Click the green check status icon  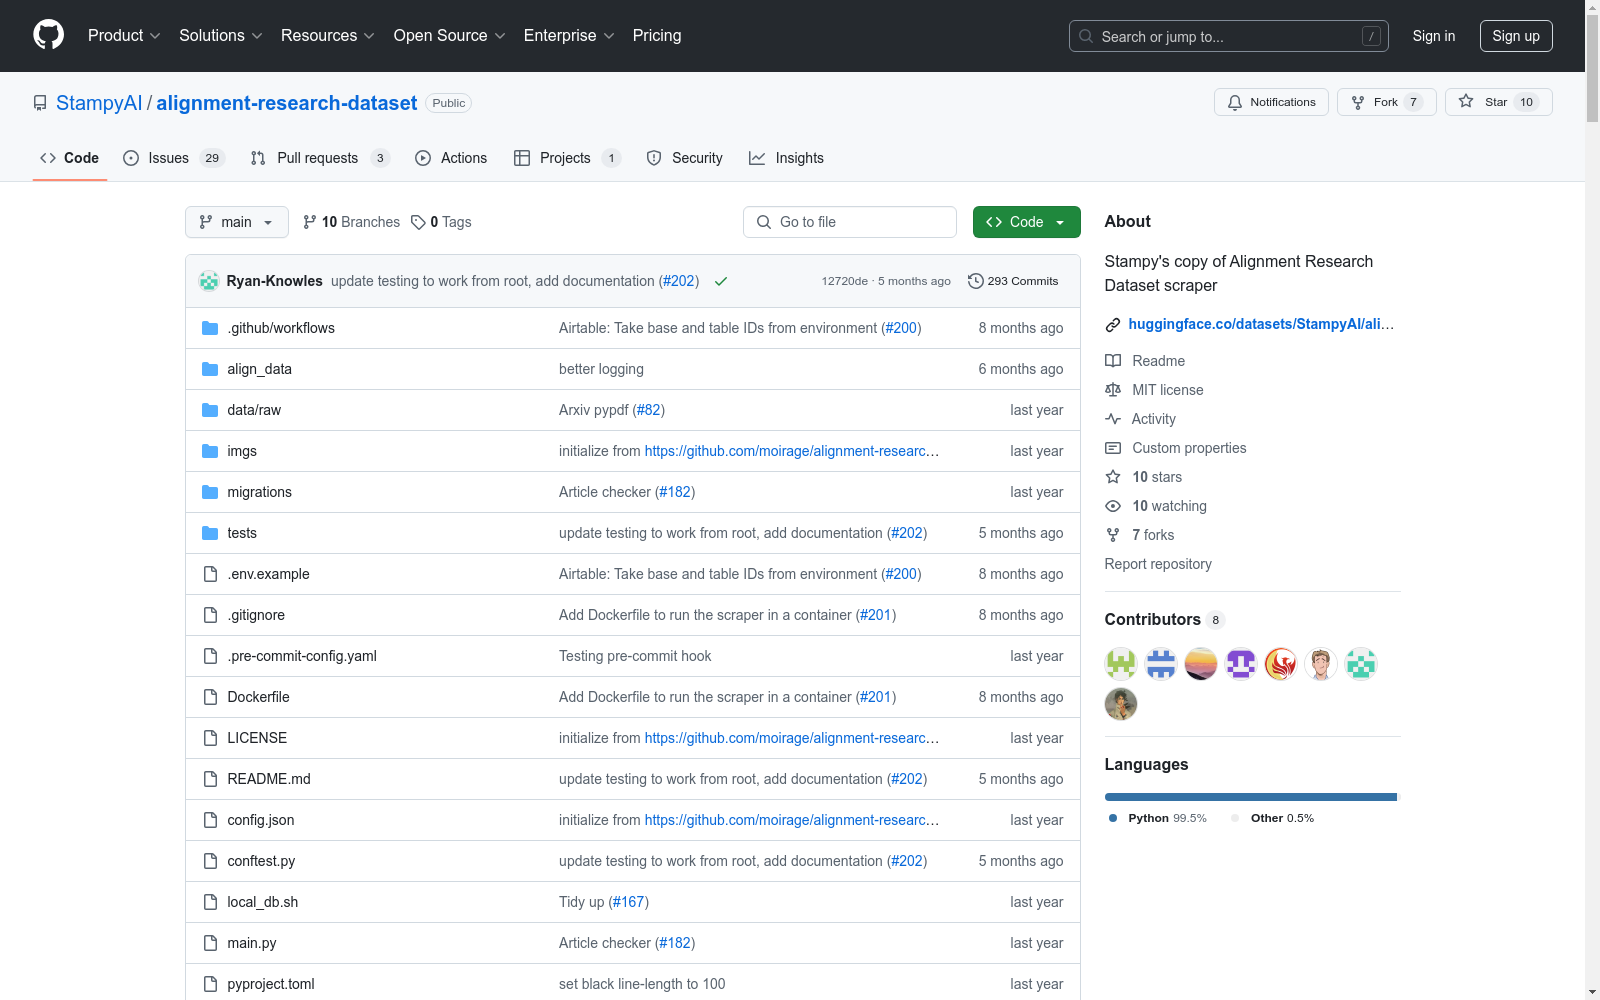pyautogui.click(x=721, y=281)
